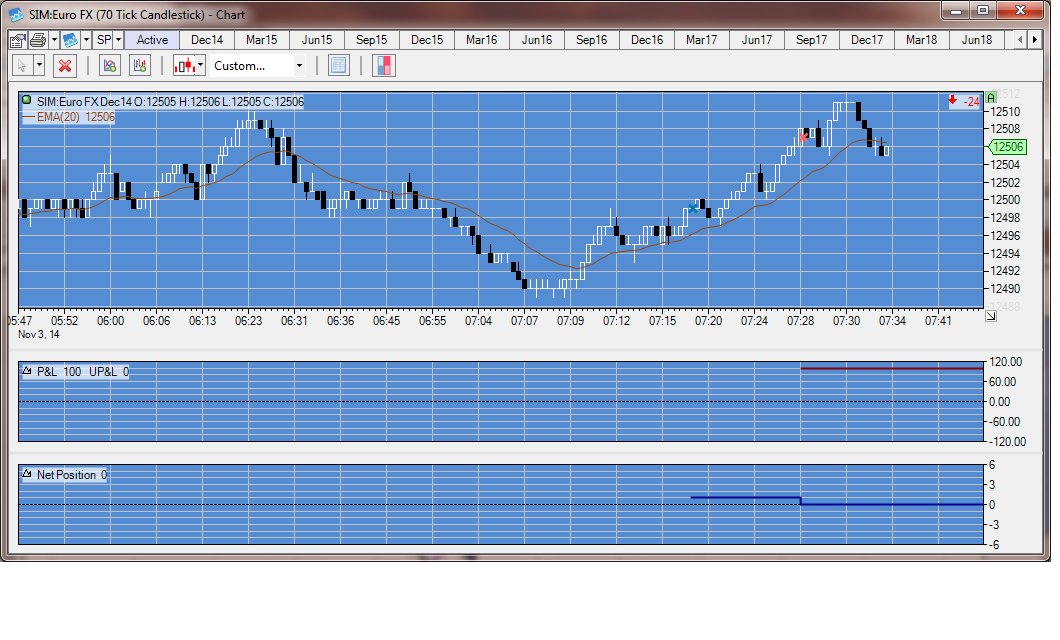Switch to the Dec14 contract tab
This screenshot has width=1060, height=640.
[x=207, y=40]
